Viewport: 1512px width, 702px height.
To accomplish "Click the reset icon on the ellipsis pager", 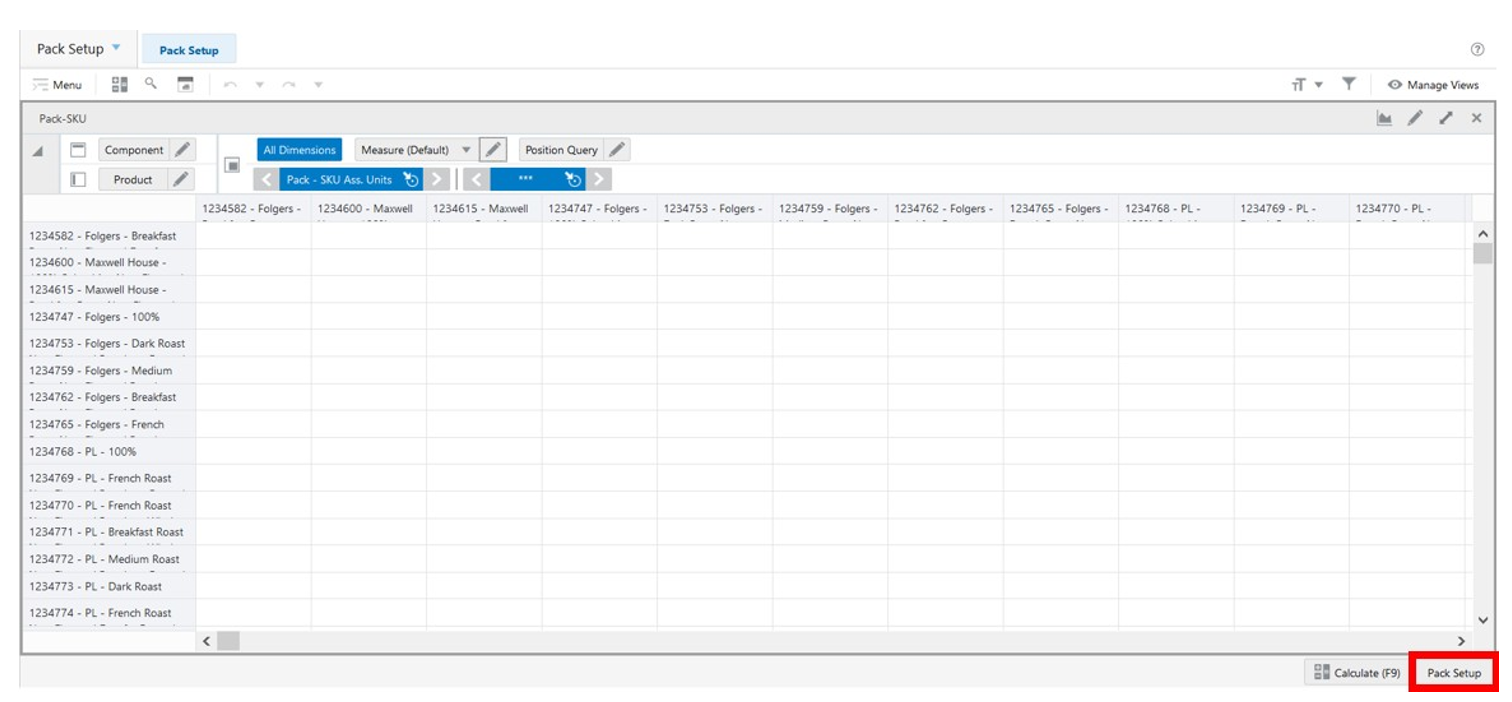I will tap(573, 180).
